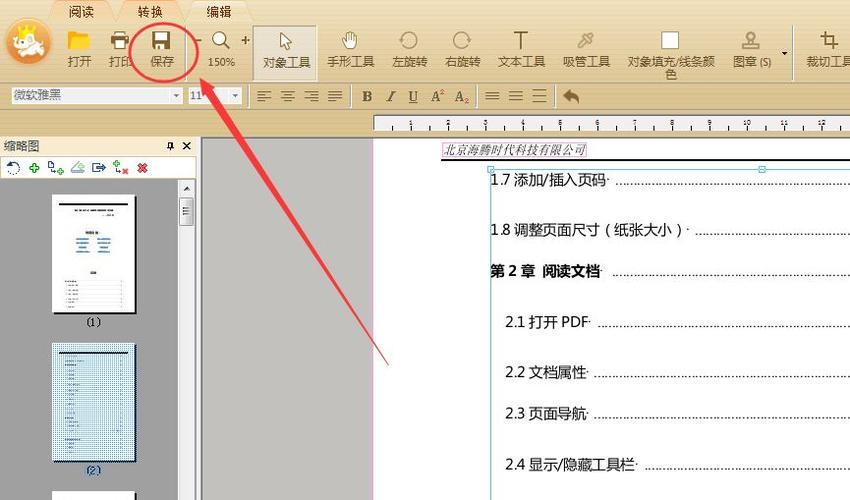
Task: Justify the text alignment
Action: coord(335,97)
